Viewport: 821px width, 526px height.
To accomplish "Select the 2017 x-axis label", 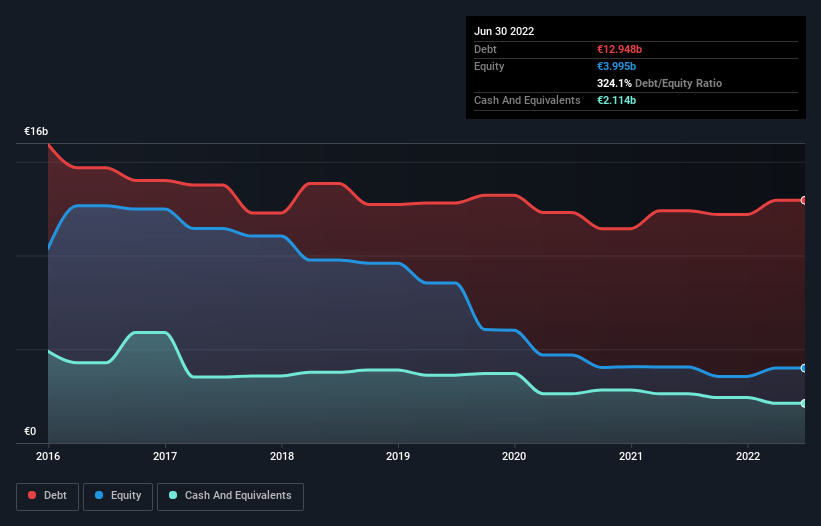I will point(165,456).
